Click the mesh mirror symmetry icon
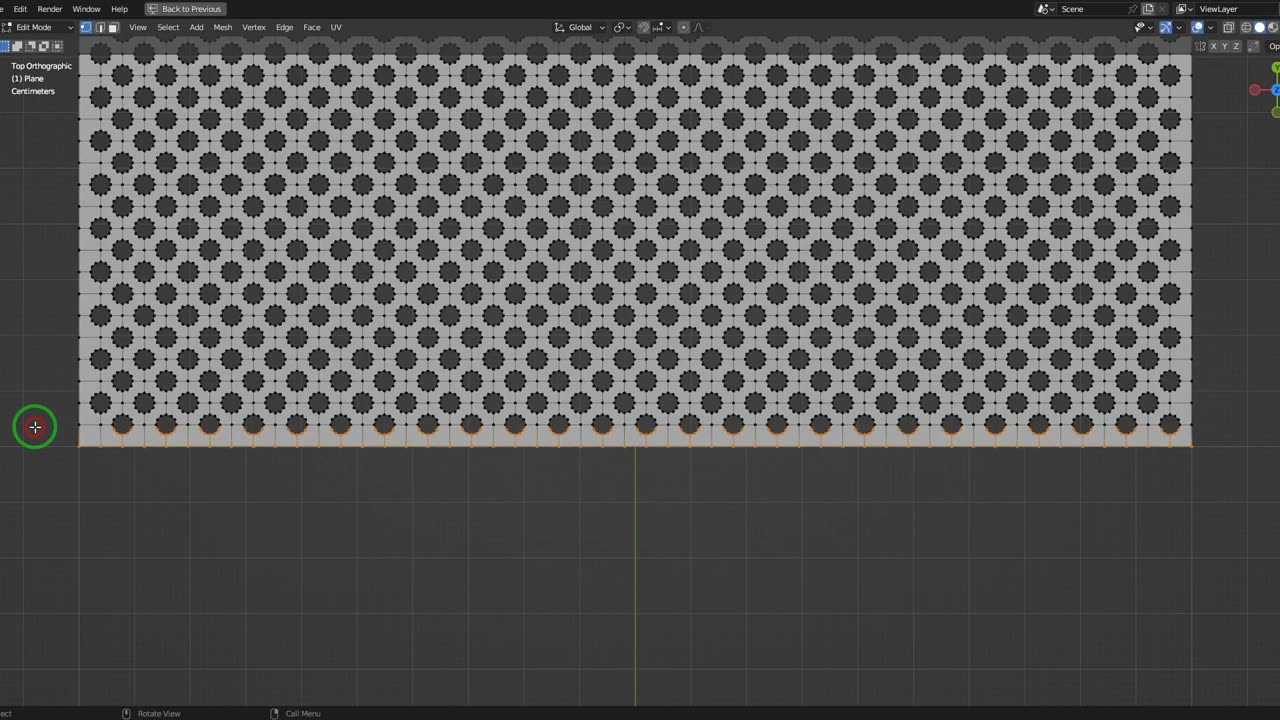This screenshot has height=720, width=1280. [x=1201, y=46]
